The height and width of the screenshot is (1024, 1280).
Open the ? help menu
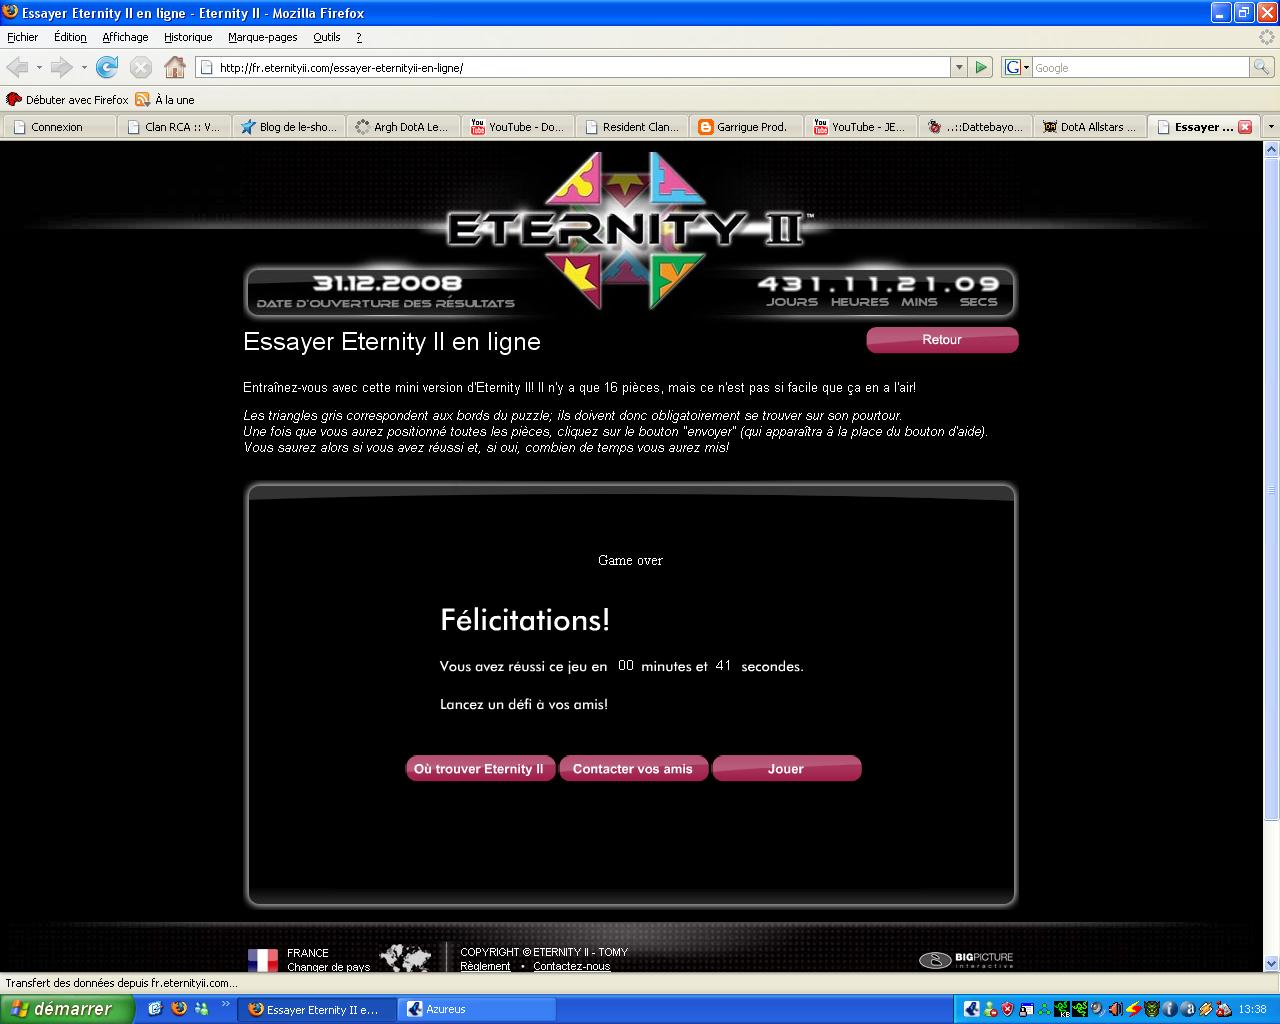(359, 37)
